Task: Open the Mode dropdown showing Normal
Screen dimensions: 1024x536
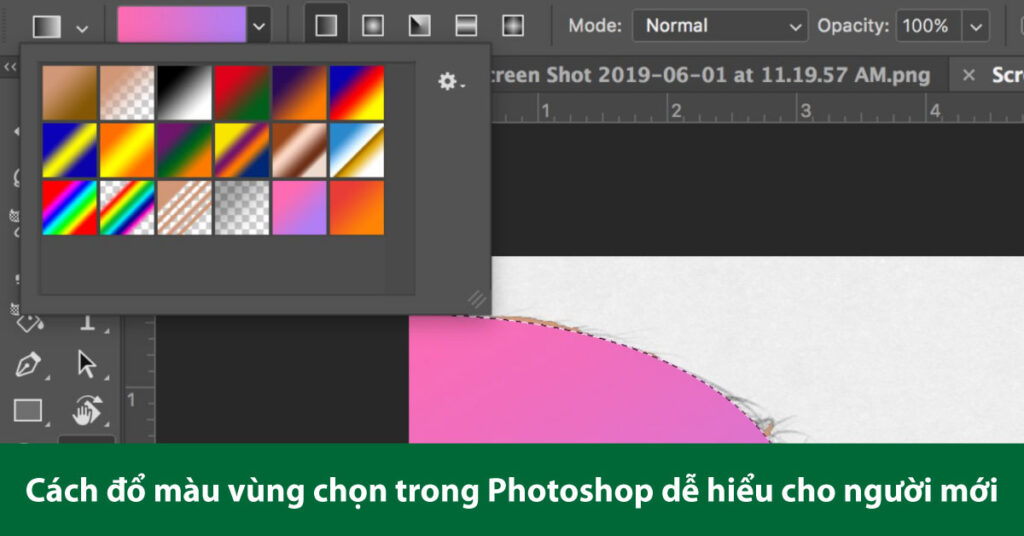Action: [720, 26]
